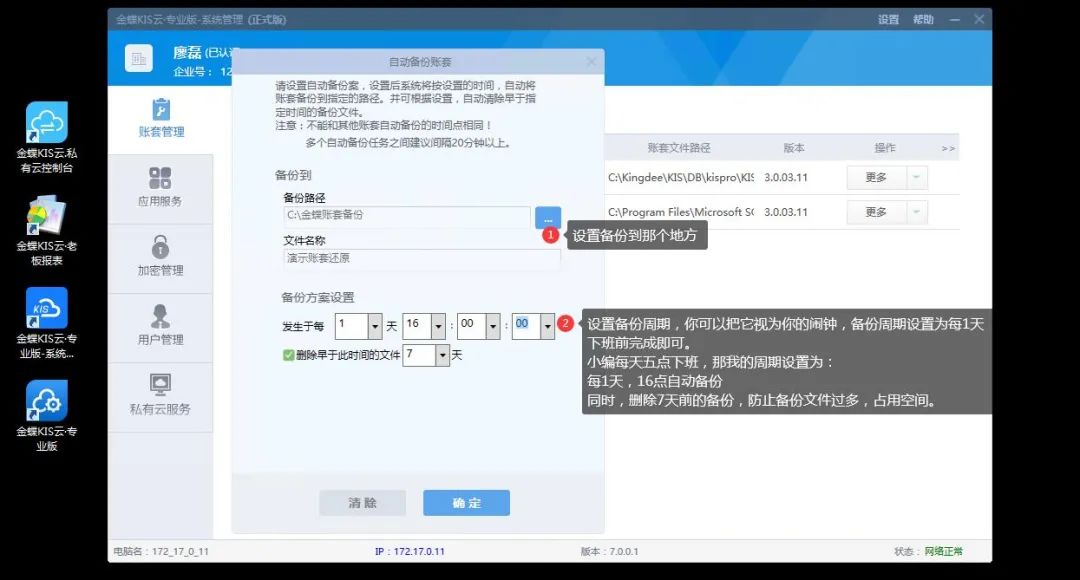Click version 3.0.03.11 in Kingdee row
Image resolution: width=1080 pixels, height=580 pixels.
tap(785, 178)
